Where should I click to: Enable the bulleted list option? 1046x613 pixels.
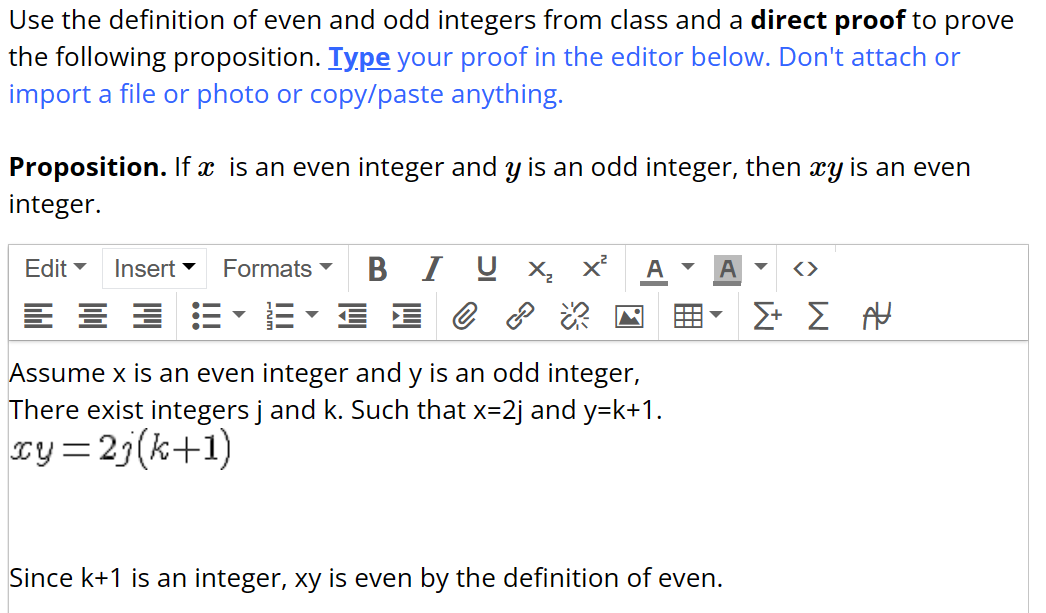click(207, 316)
